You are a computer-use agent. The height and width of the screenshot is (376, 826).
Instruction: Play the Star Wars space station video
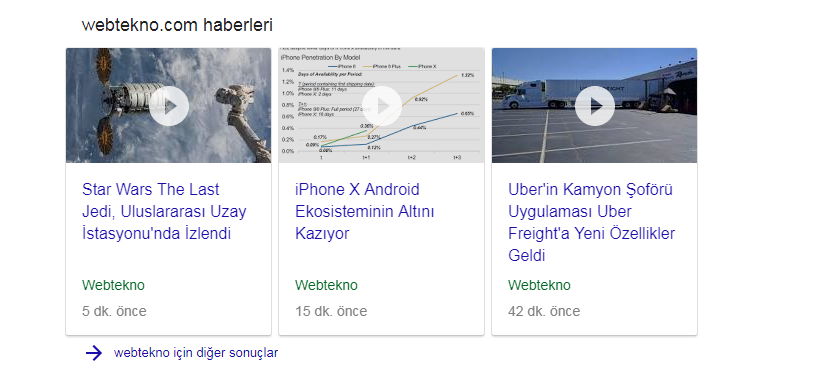(x=169, y=106)
